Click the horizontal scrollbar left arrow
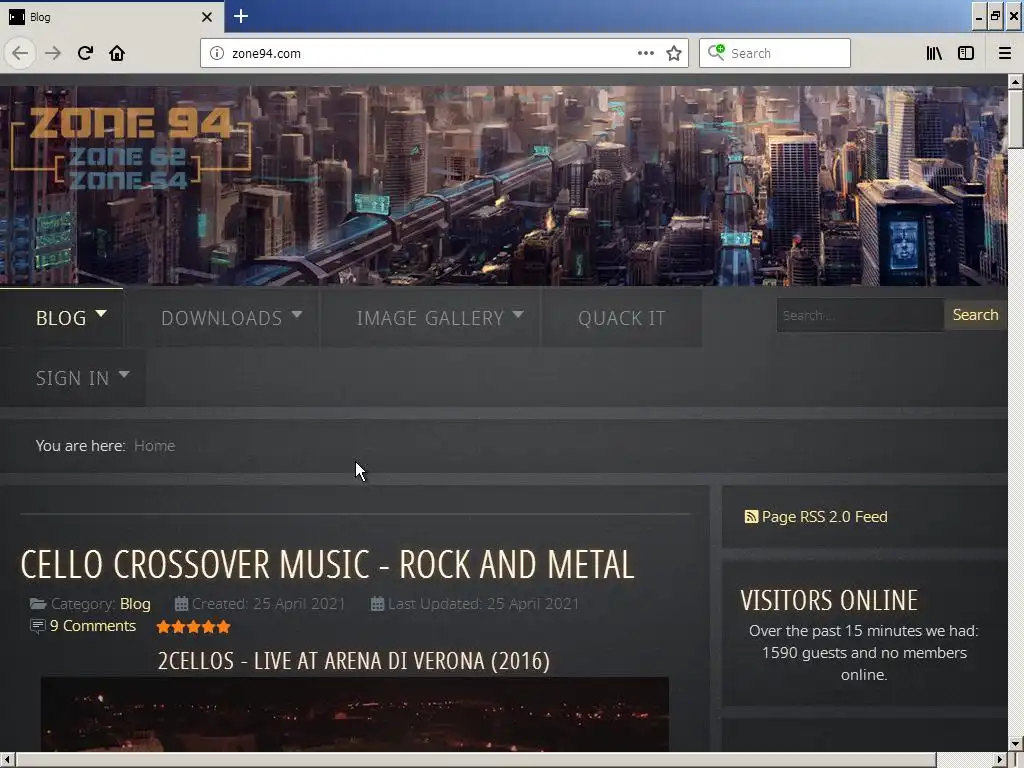This screenshot has height=768, width=1024. point(6,760)
